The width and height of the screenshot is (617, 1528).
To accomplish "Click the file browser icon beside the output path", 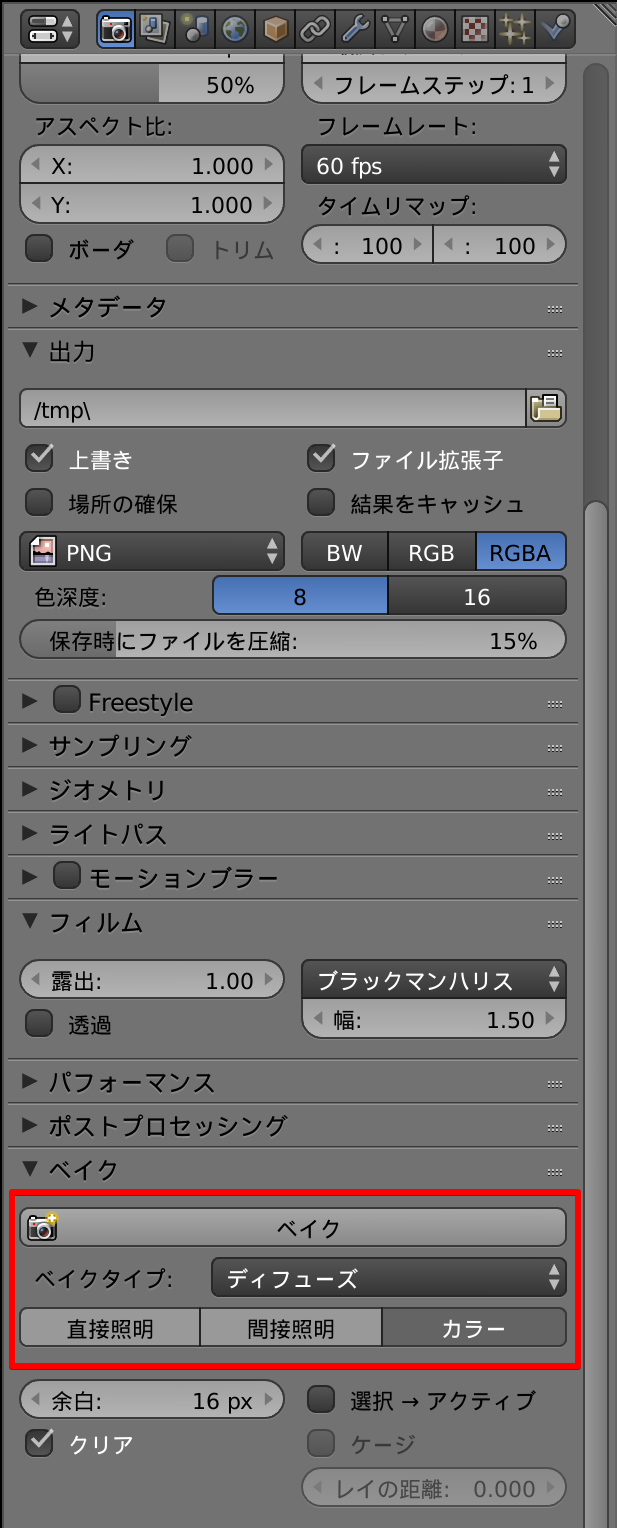I will pyautogui.click(x=546, y=408).
